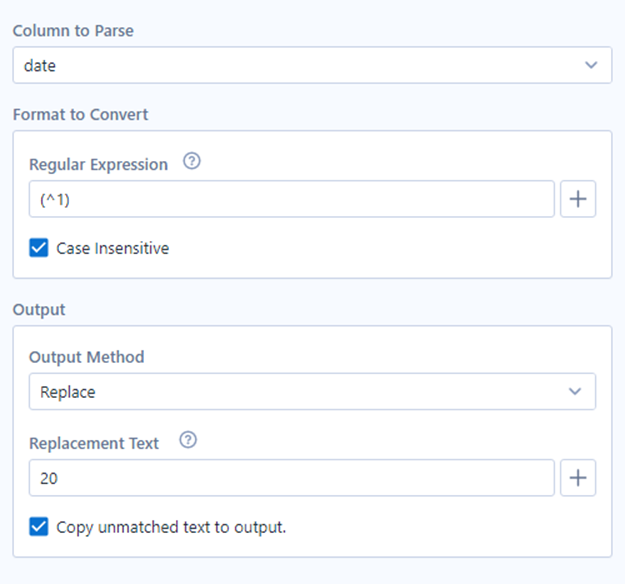Click the 'Format to Convert' section heading

point(80,114)
